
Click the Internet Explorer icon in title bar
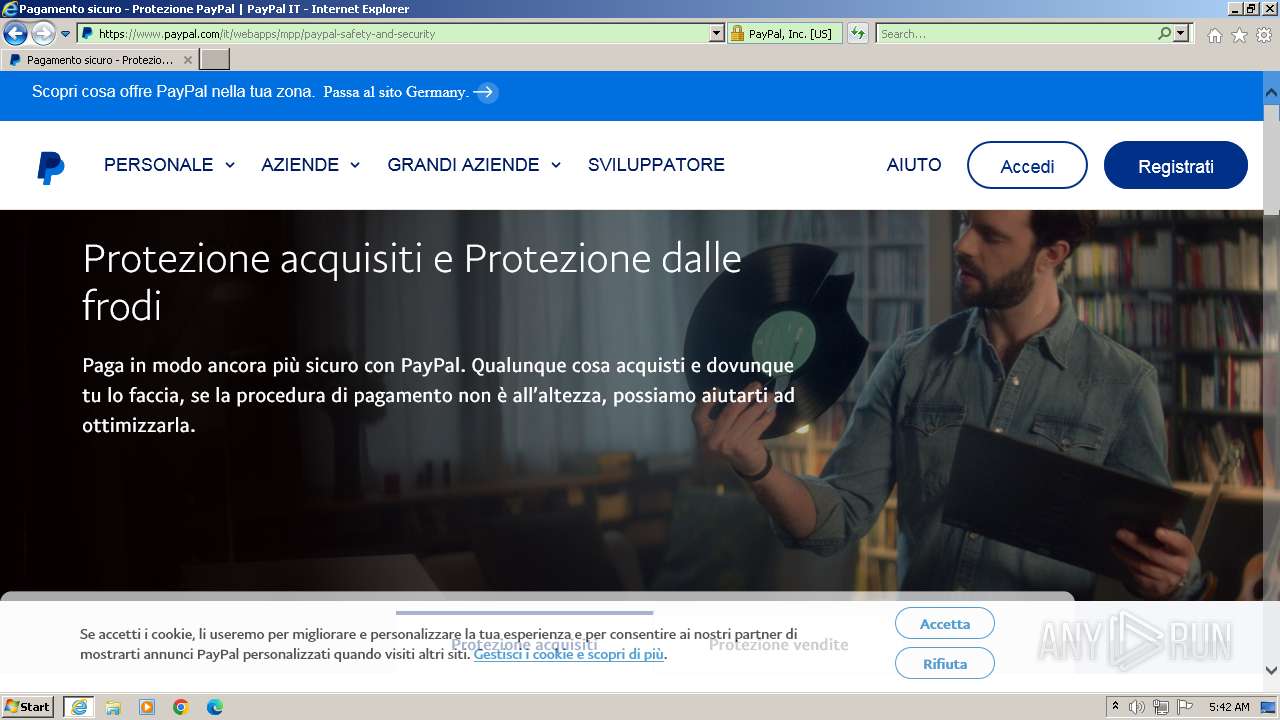pos(10,9)
